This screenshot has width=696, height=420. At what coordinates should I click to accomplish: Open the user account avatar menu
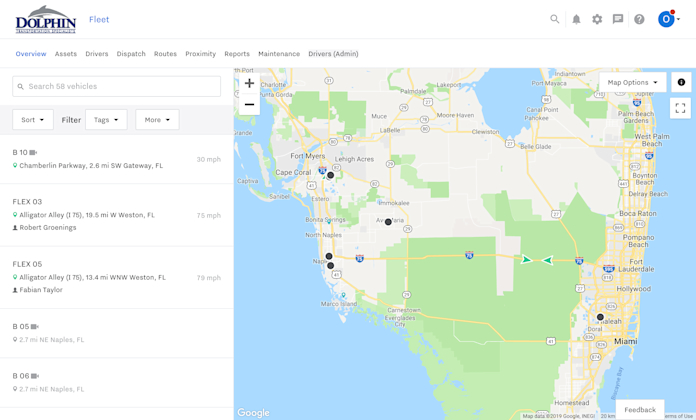point(668,19)
